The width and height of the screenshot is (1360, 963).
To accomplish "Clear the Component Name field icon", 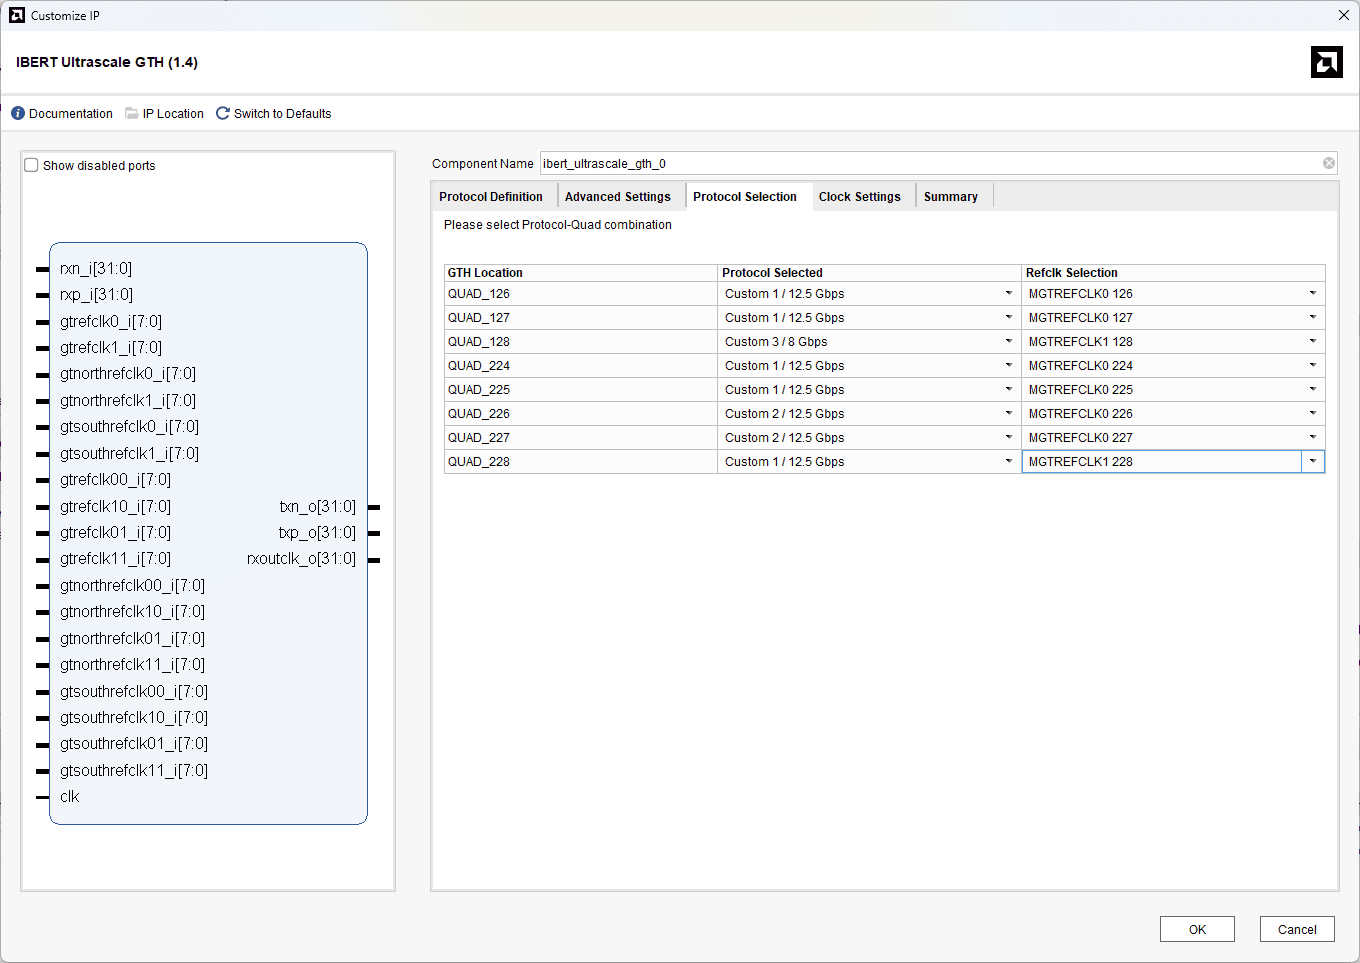I will pyautogui.click(x=1329, y=164).
